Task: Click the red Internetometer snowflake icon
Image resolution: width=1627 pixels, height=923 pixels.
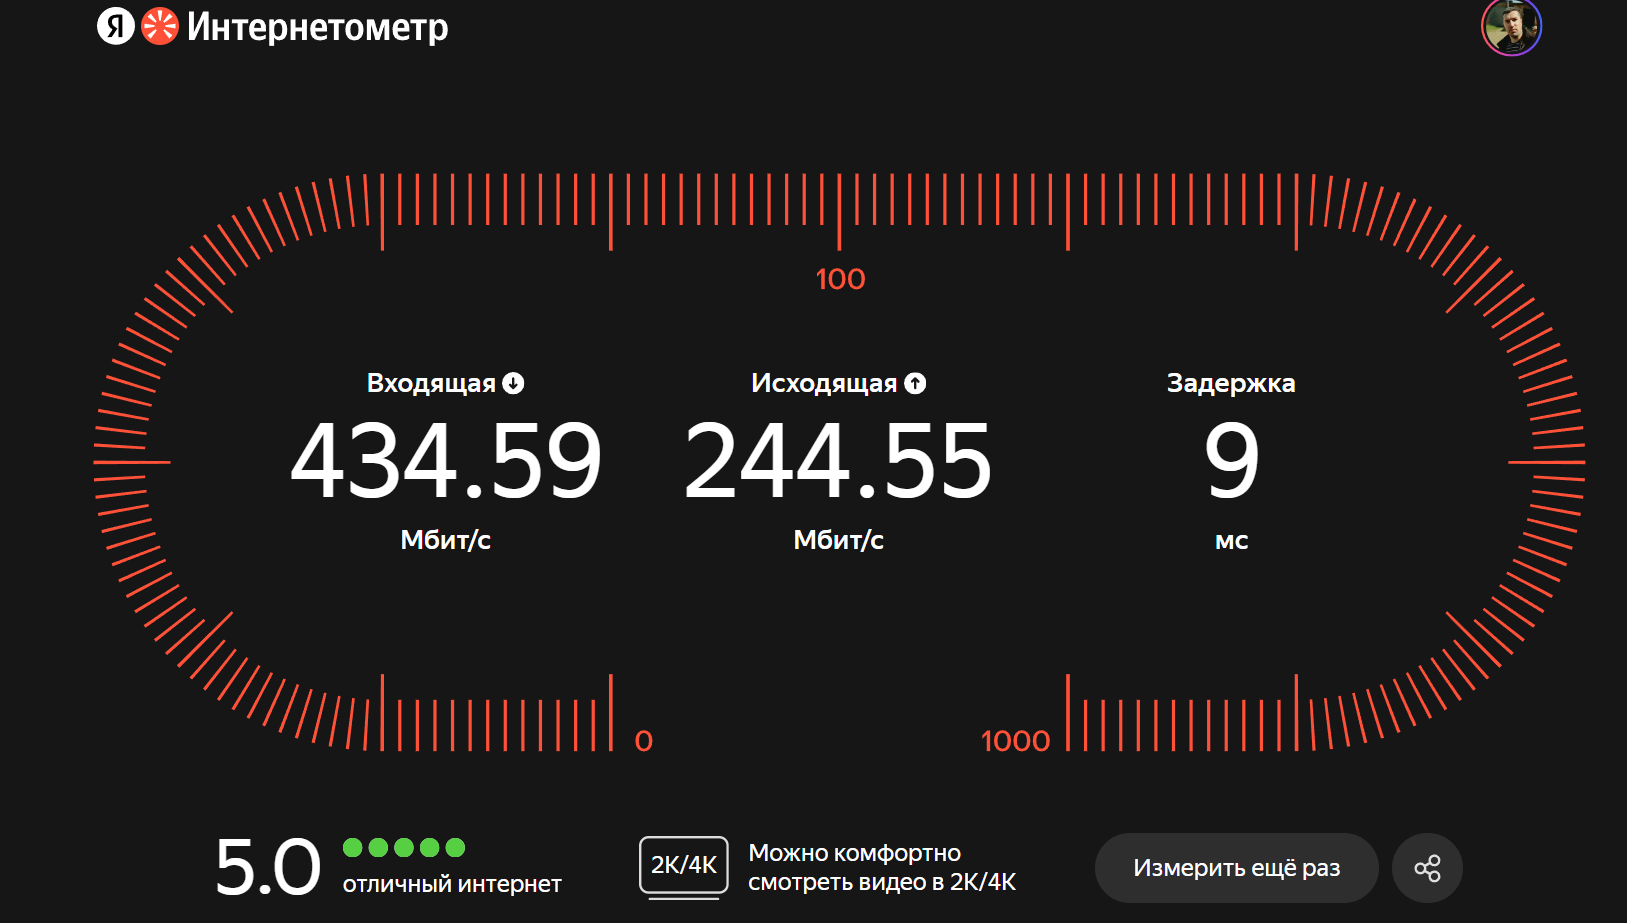Action: (x=159, y=27)
